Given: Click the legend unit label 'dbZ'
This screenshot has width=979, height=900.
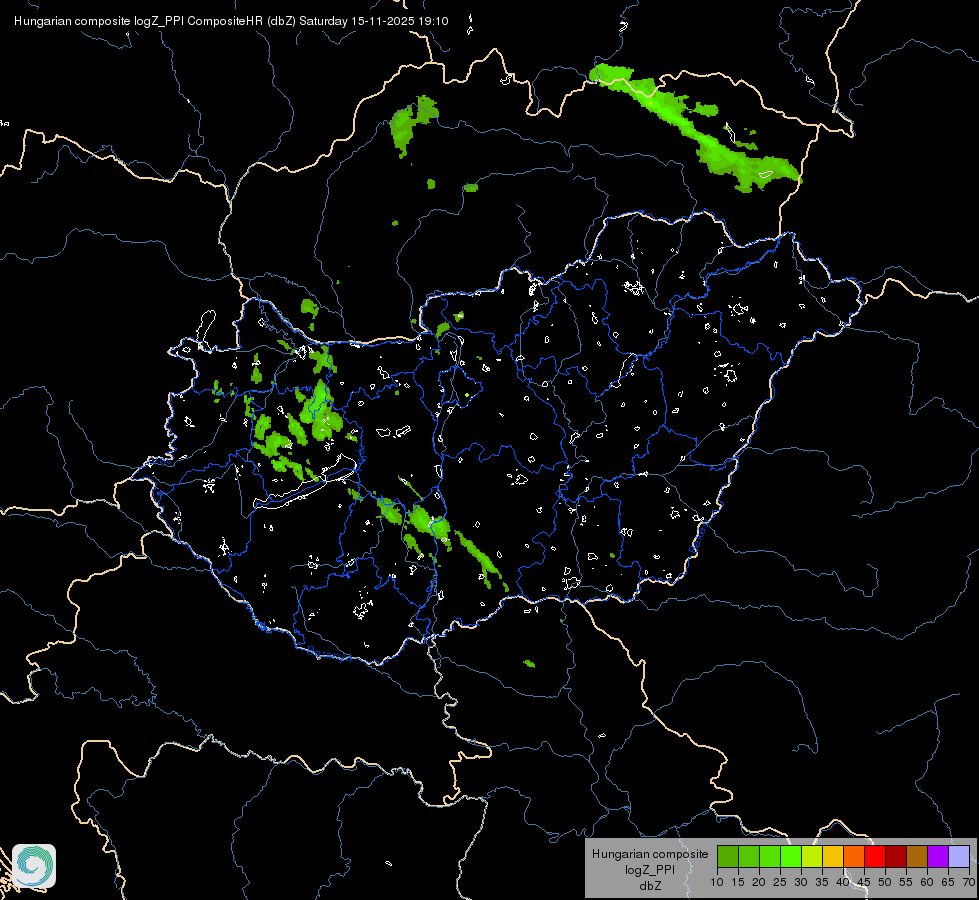Looking at the screenshot, I should (650, 885).
